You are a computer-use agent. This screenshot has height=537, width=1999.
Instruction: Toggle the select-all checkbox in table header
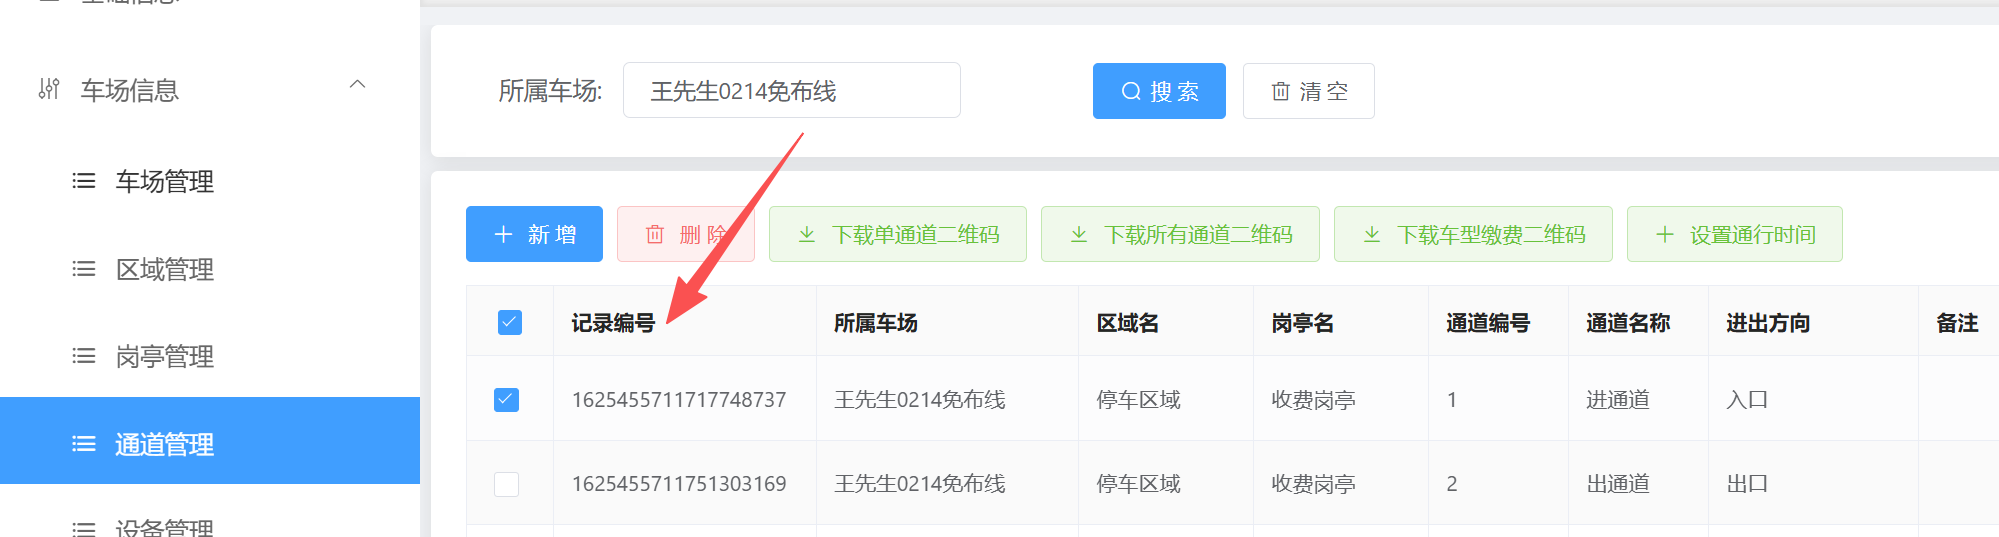510,322
